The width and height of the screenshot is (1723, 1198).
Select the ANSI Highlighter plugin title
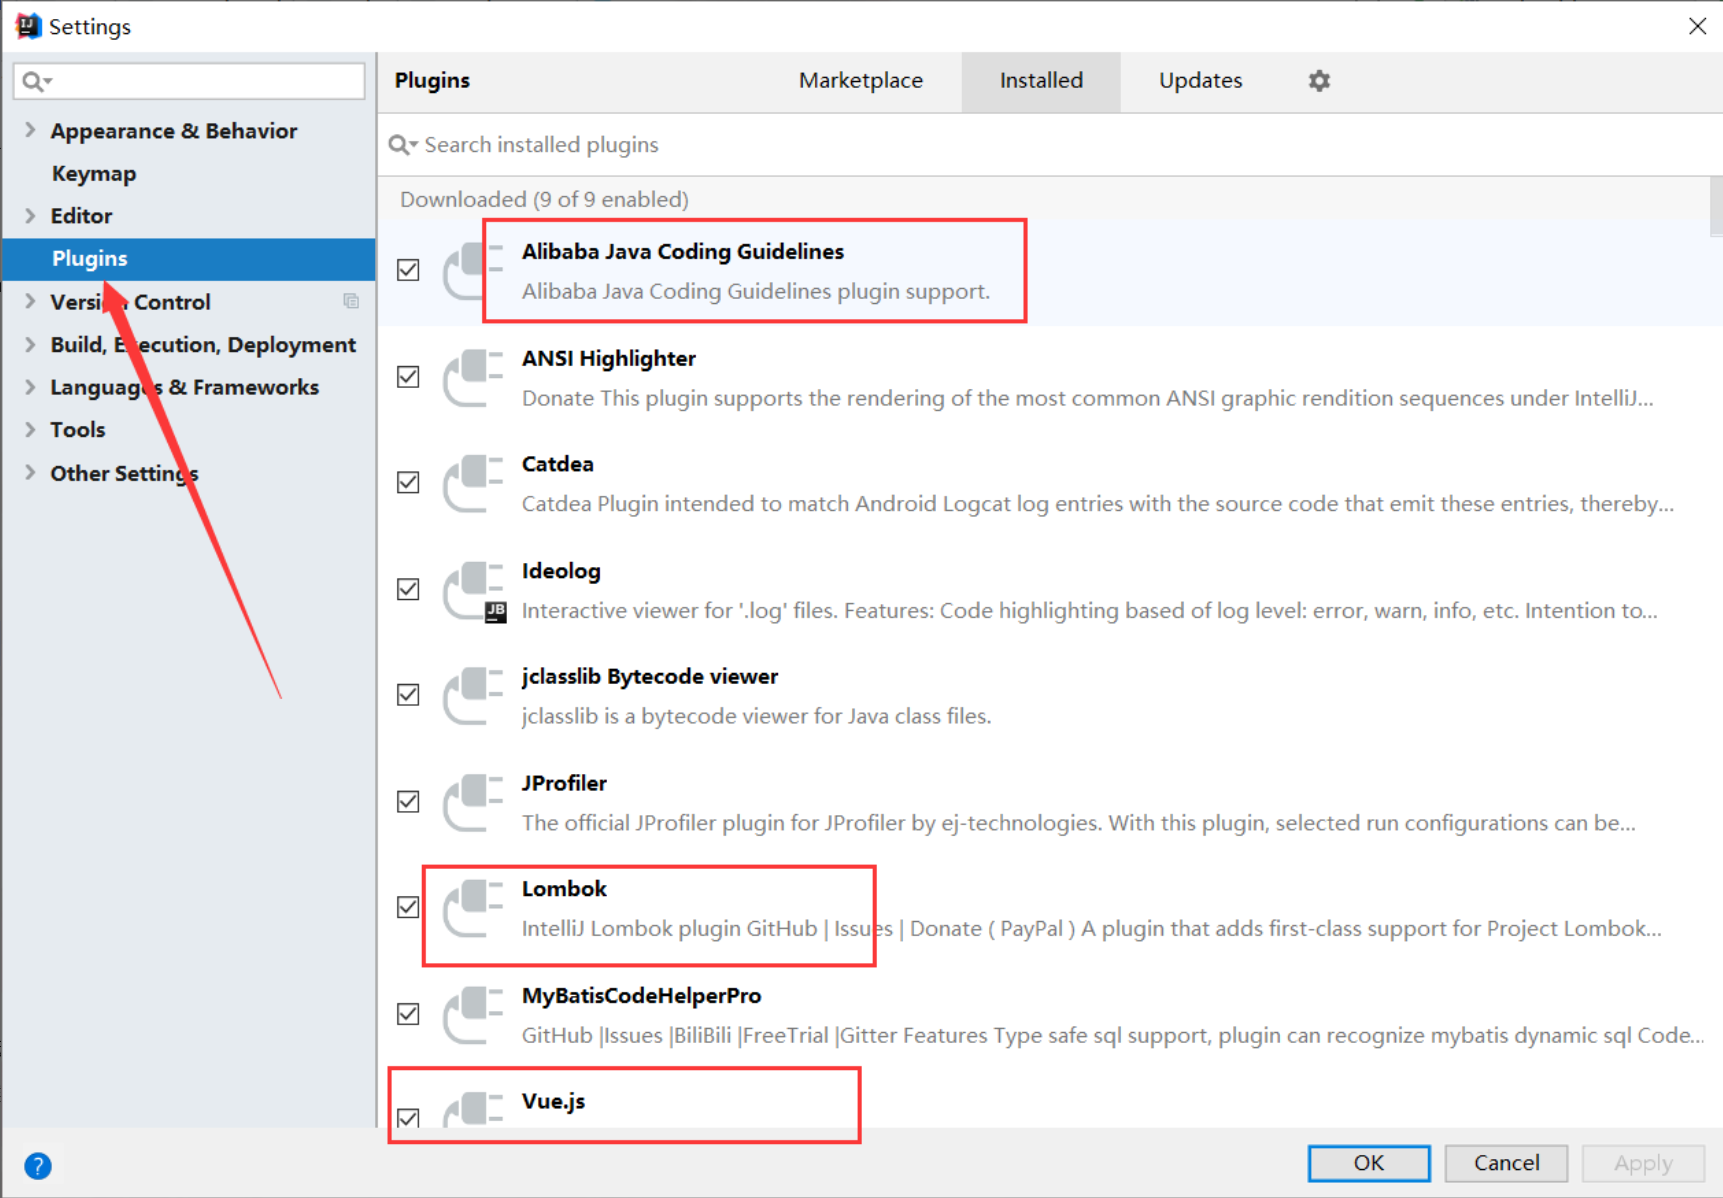tap(609, 358)
